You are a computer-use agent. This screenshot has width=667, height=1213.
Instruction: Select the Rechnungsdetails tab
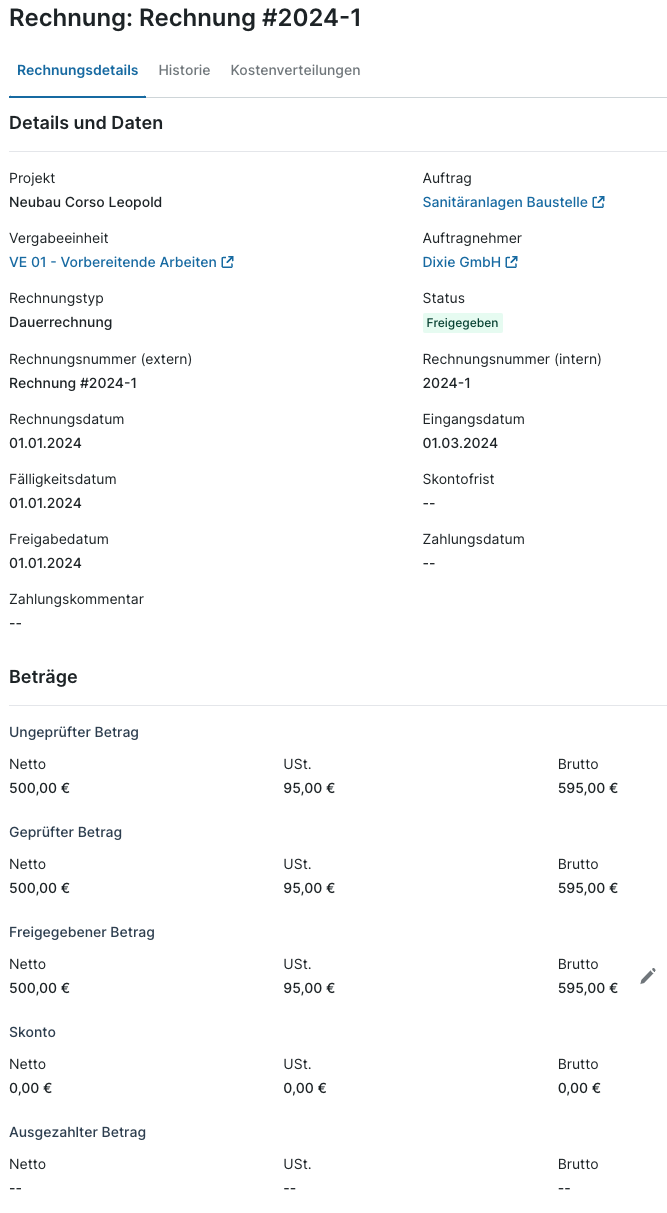click(78, 71)
